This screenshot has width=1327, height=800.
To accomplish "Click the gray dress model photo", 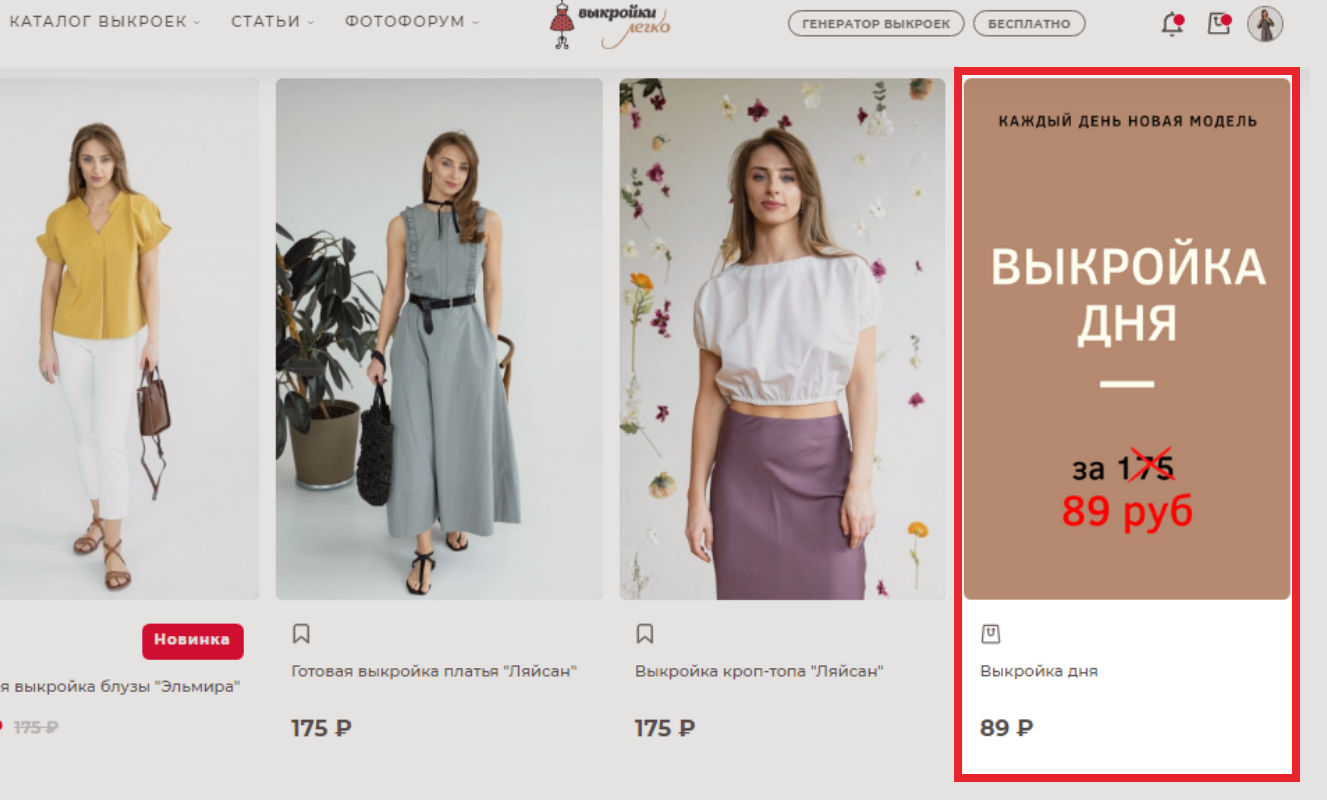I will pos(439,339).
